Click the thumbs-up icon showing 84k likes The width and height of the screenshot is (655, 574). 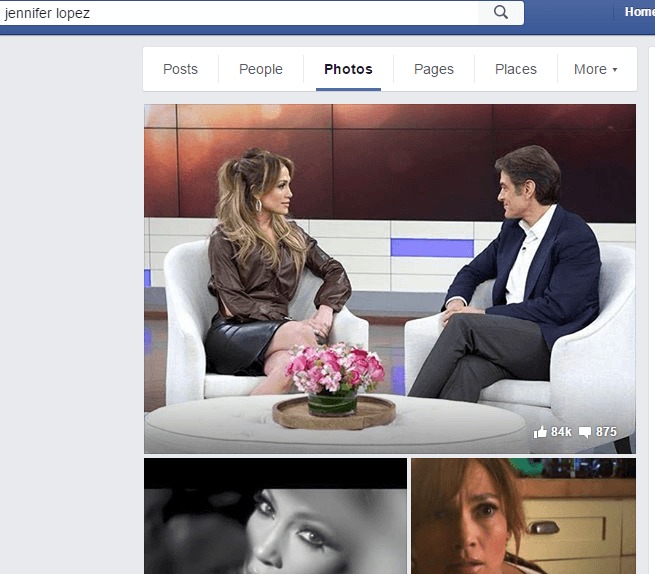[540, 432]
